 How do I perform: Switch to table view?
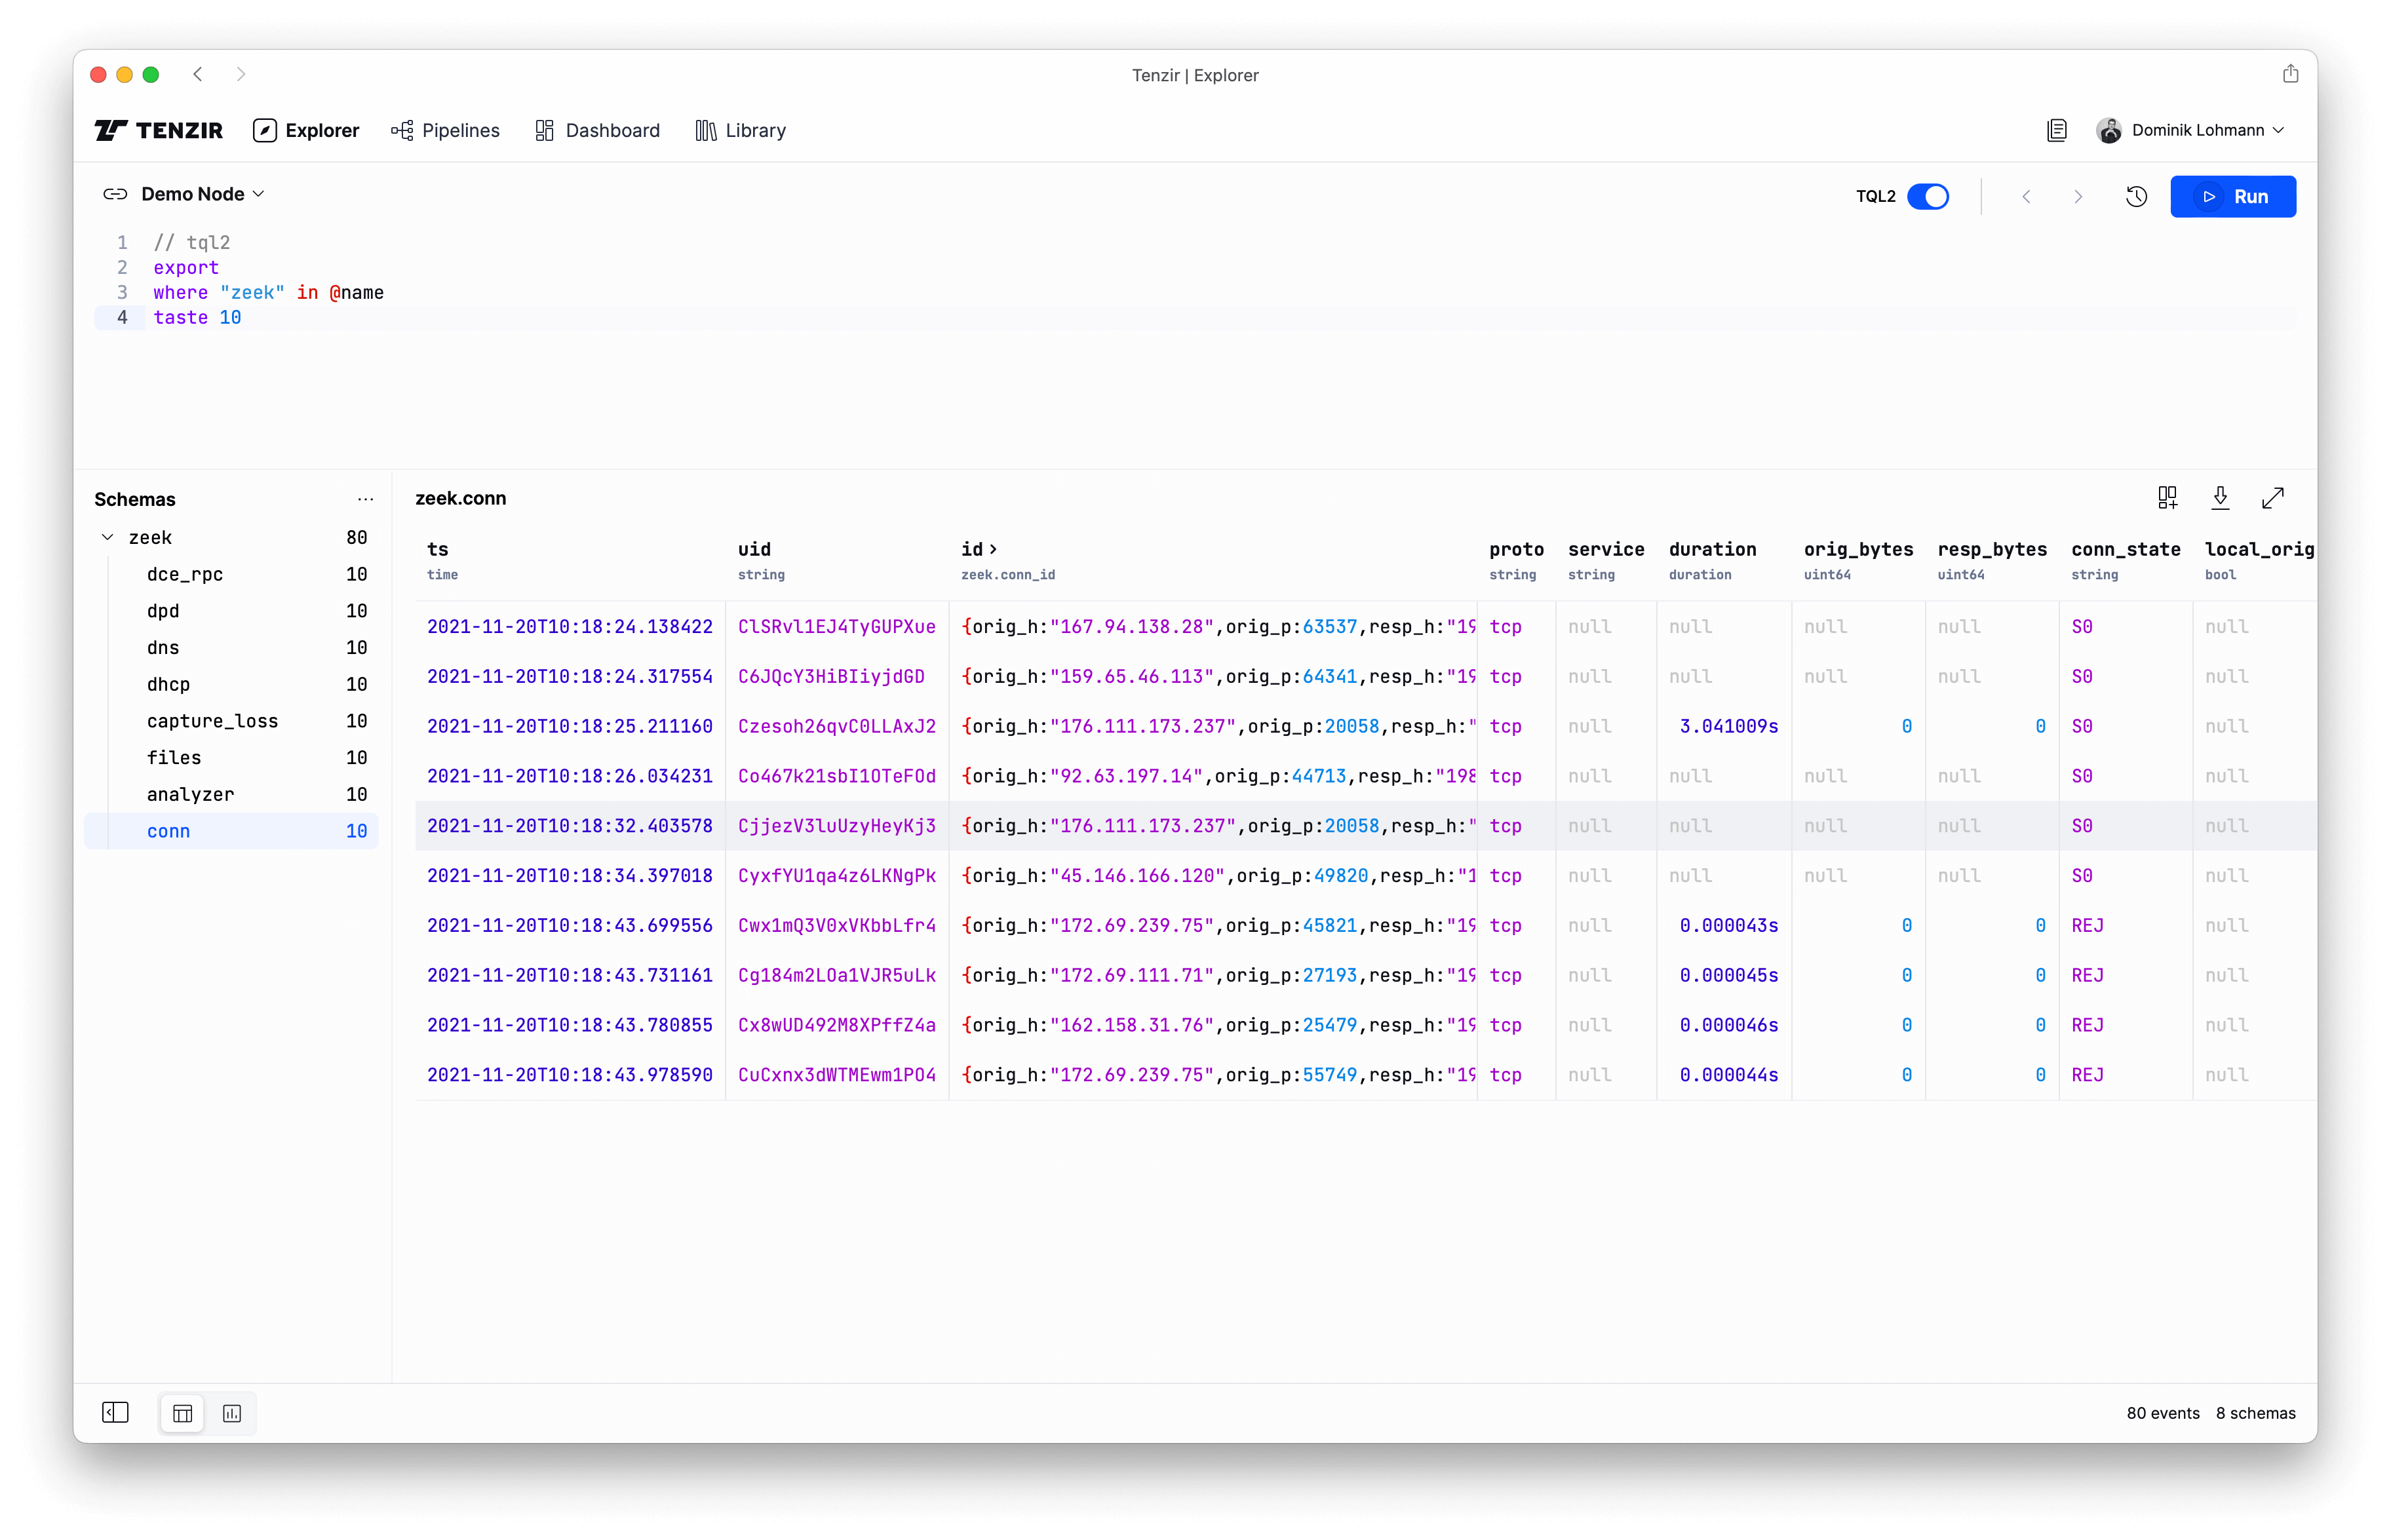point(183,1413)
